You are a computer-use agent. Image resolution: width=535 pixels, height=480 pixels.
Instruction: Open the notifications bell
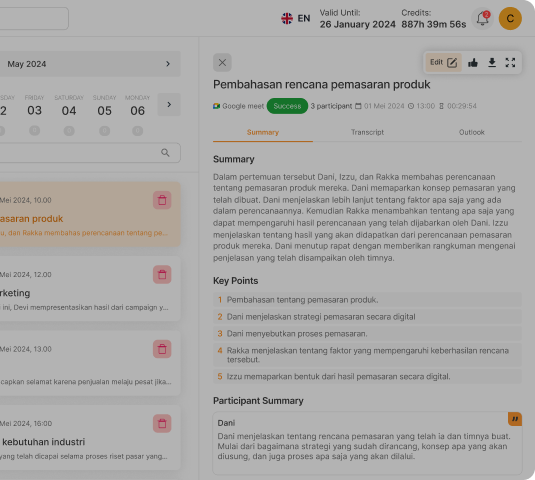coord(482,18)
